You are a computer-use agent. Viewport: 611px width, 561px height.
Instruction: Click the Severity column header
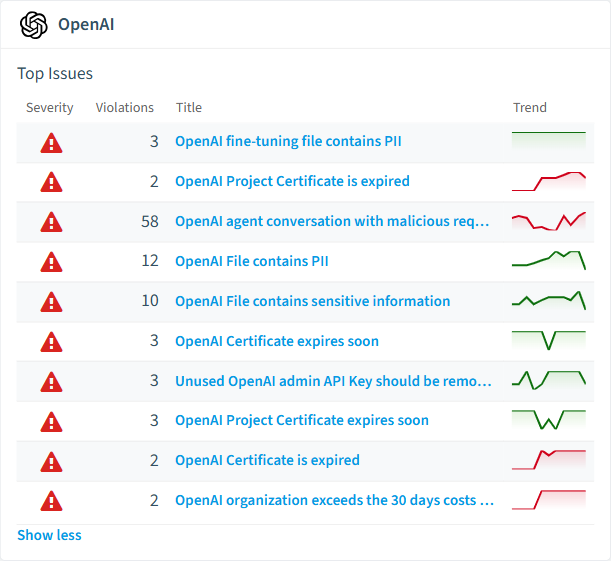(x=49, y=108)
